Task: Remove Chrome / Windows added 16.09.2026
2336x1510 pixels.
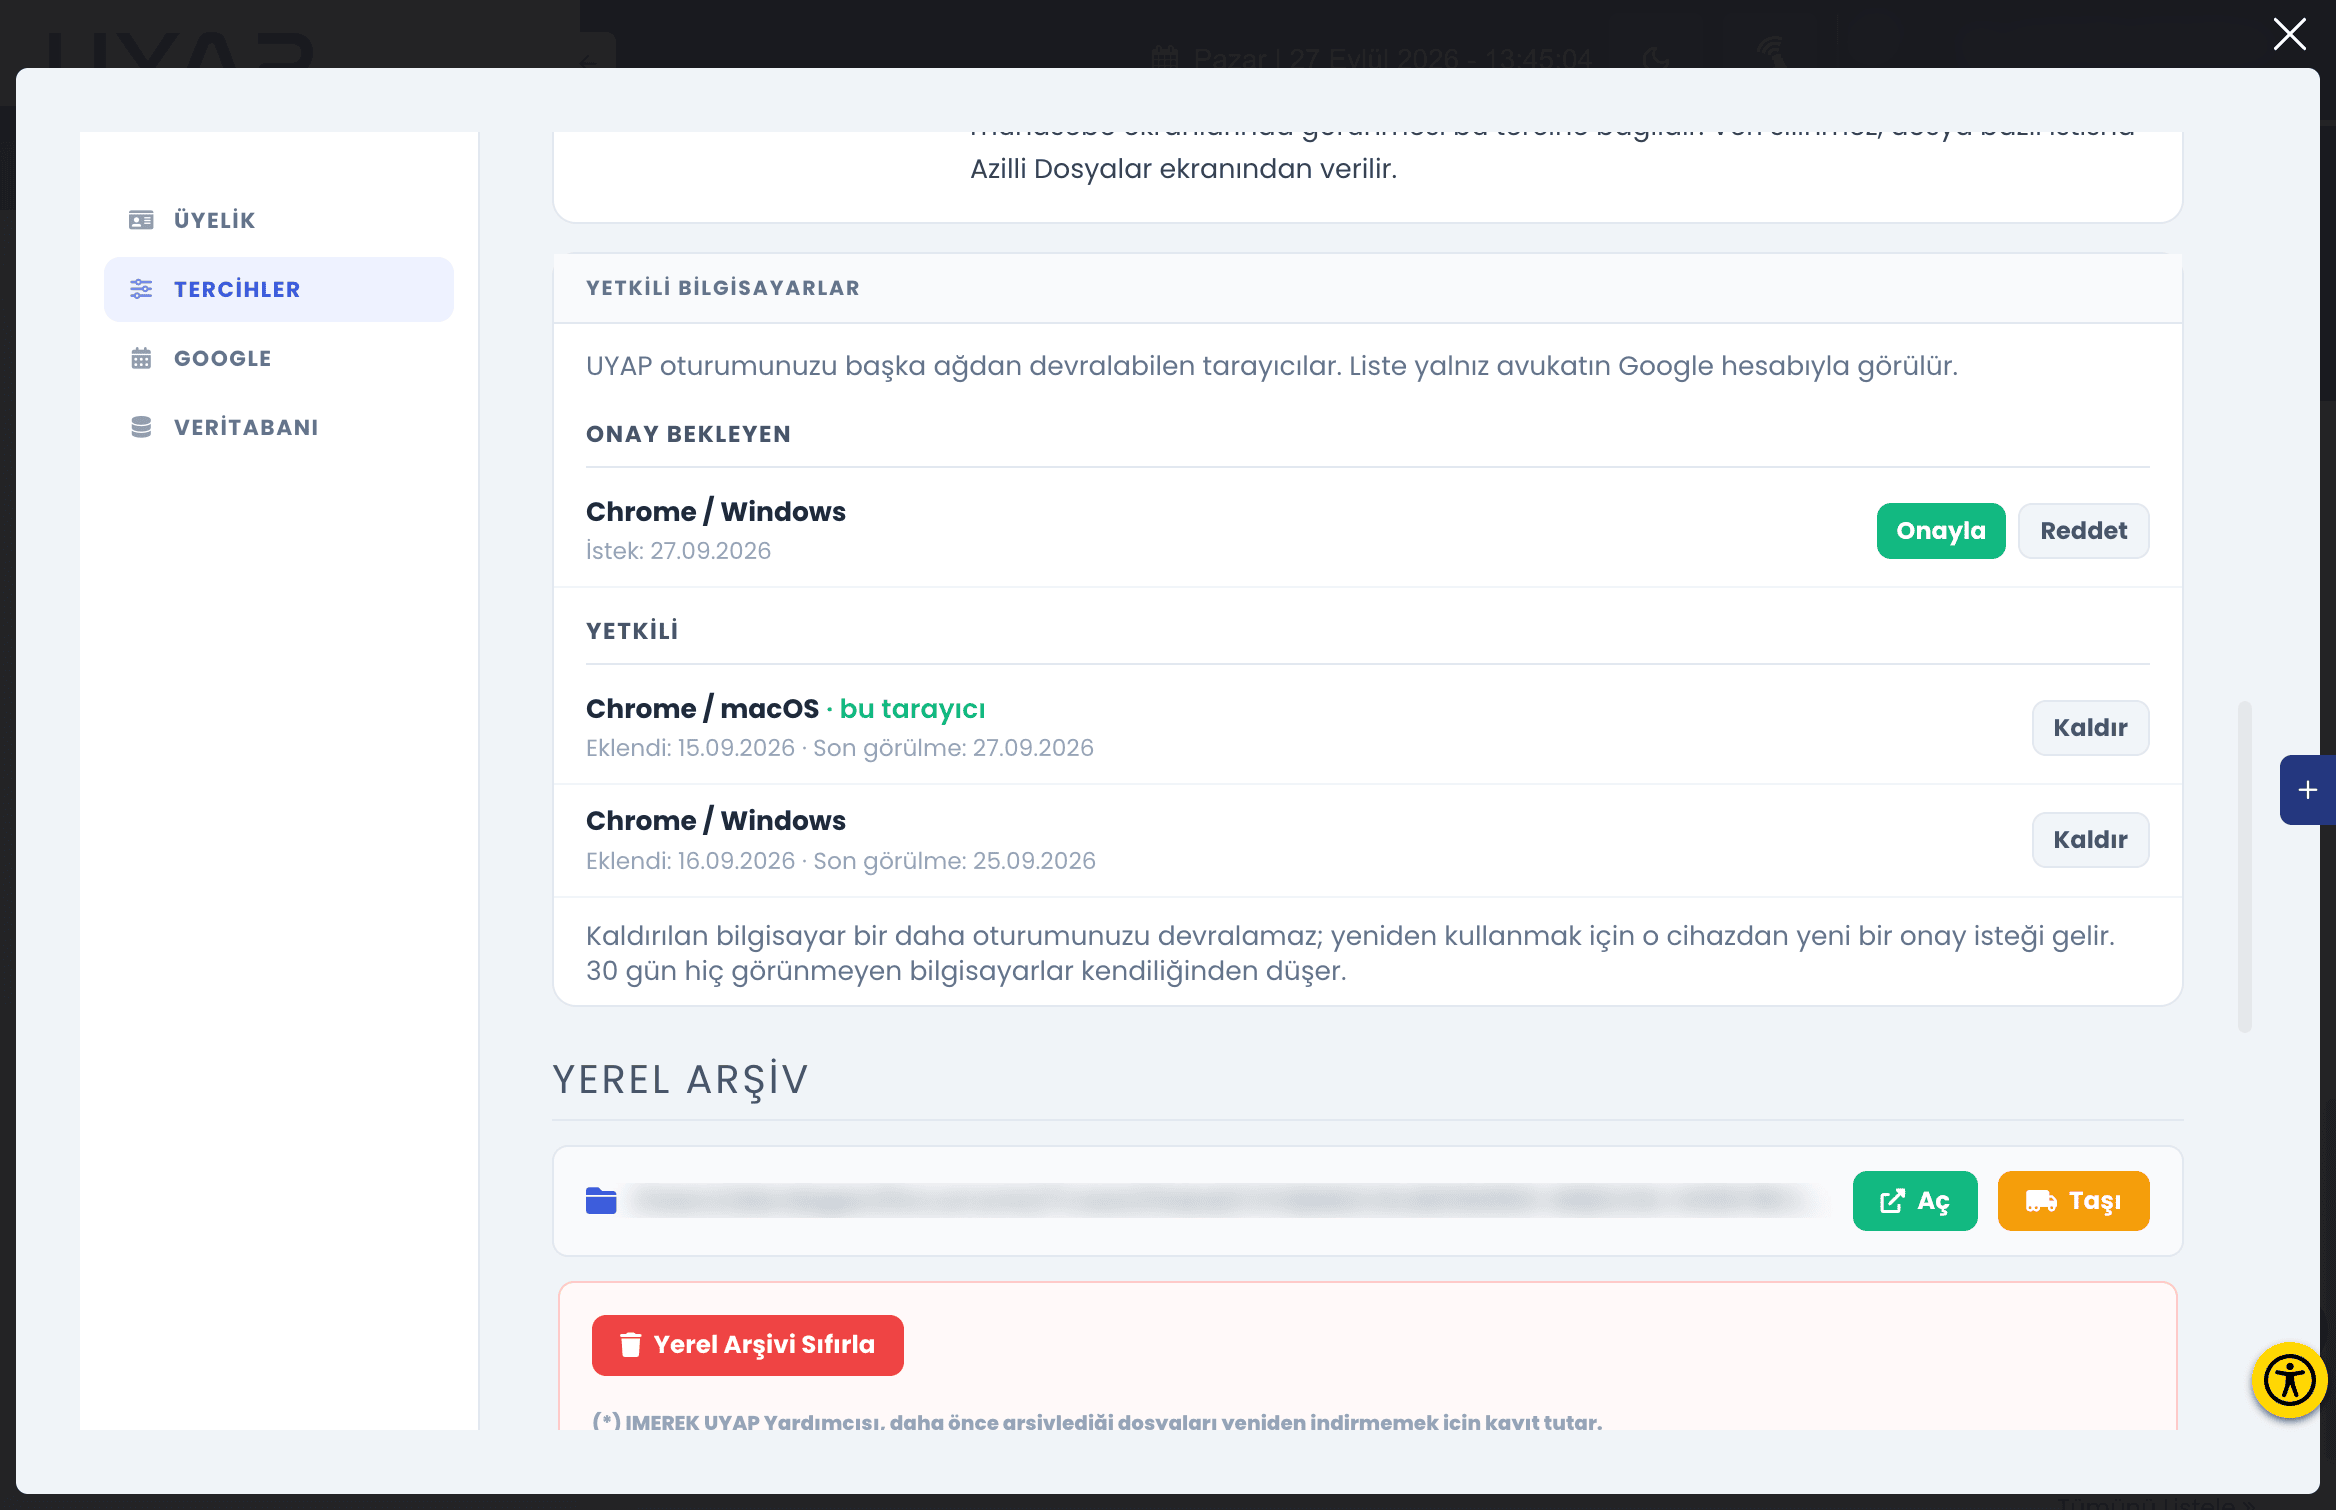Action: (x=2090, y=840)
